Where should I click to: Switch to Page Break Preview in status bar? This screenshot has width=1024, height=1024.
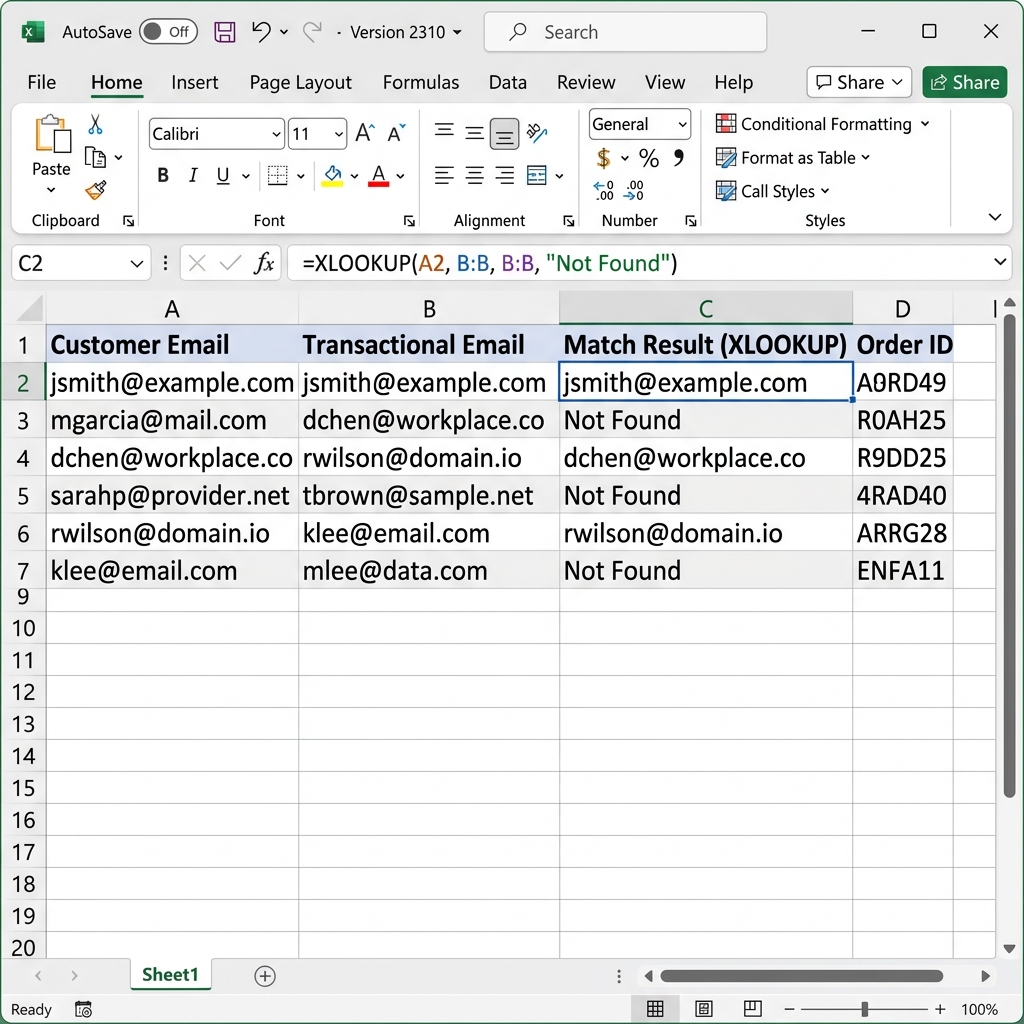point(752,1008)
